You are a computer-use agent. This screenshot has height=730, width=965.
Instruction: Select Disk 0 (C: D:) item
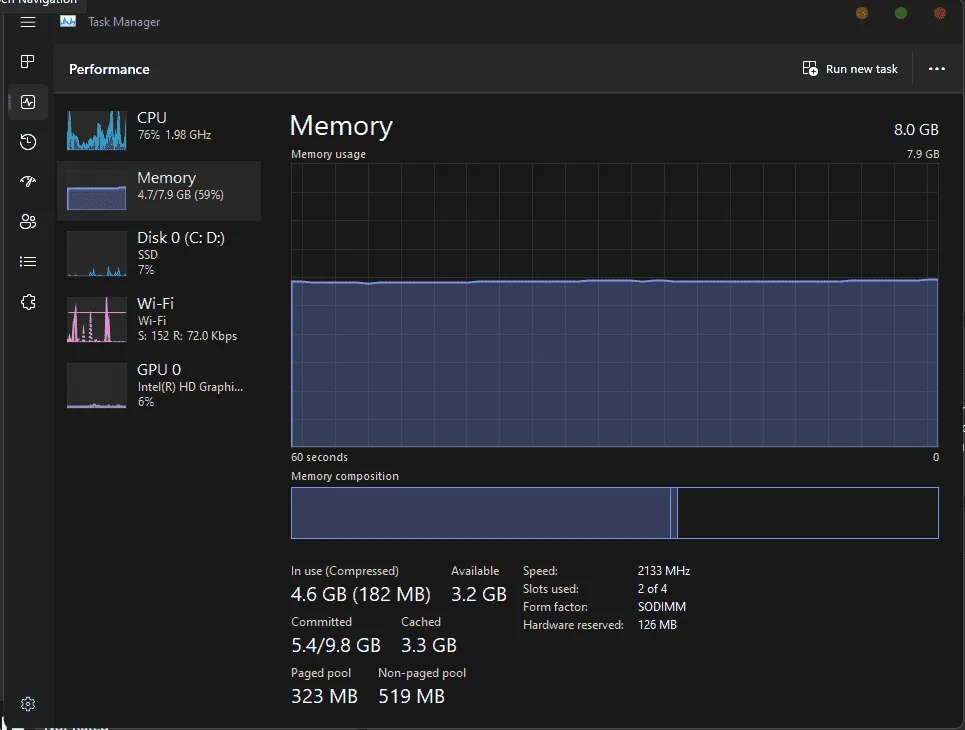159,253
